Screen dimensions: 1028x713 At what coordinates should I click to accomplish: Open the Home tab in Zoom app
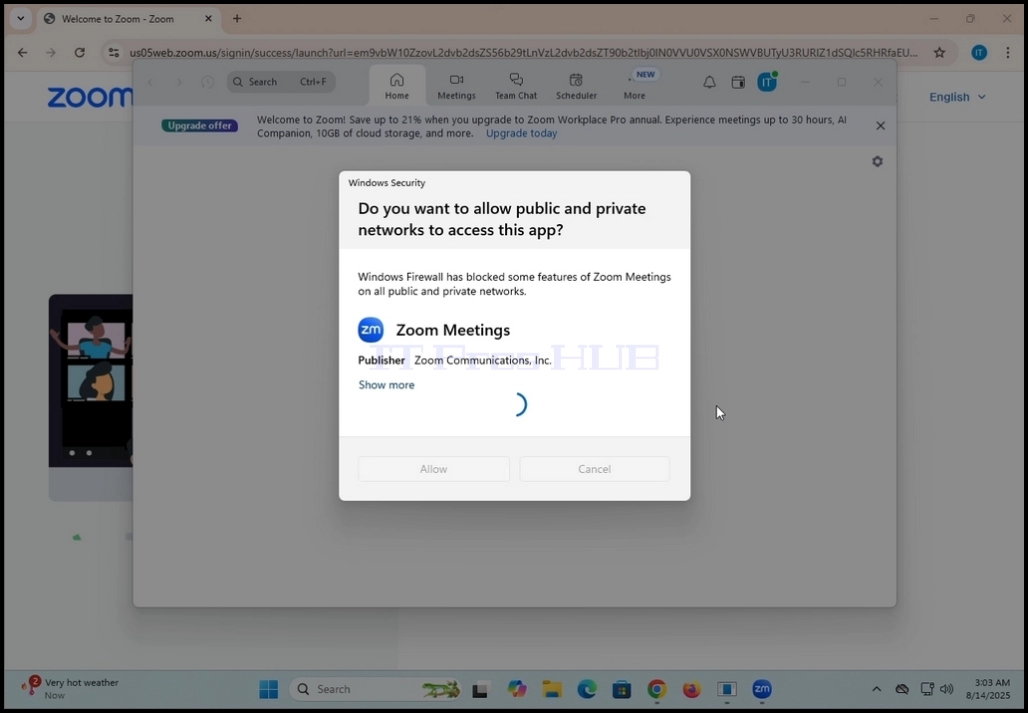click(397, 86)
